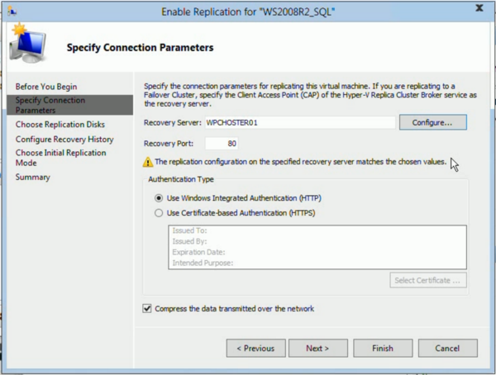Click the Issued By label
The image size is (496, 375).
190,241
